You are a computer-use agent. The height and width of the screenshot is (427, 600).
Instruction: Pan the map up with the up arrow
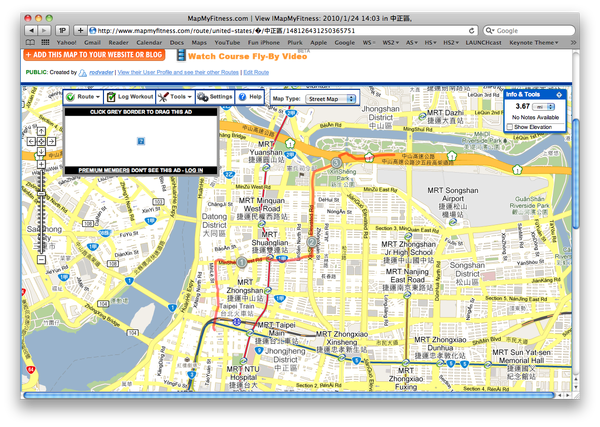[41, 132]
